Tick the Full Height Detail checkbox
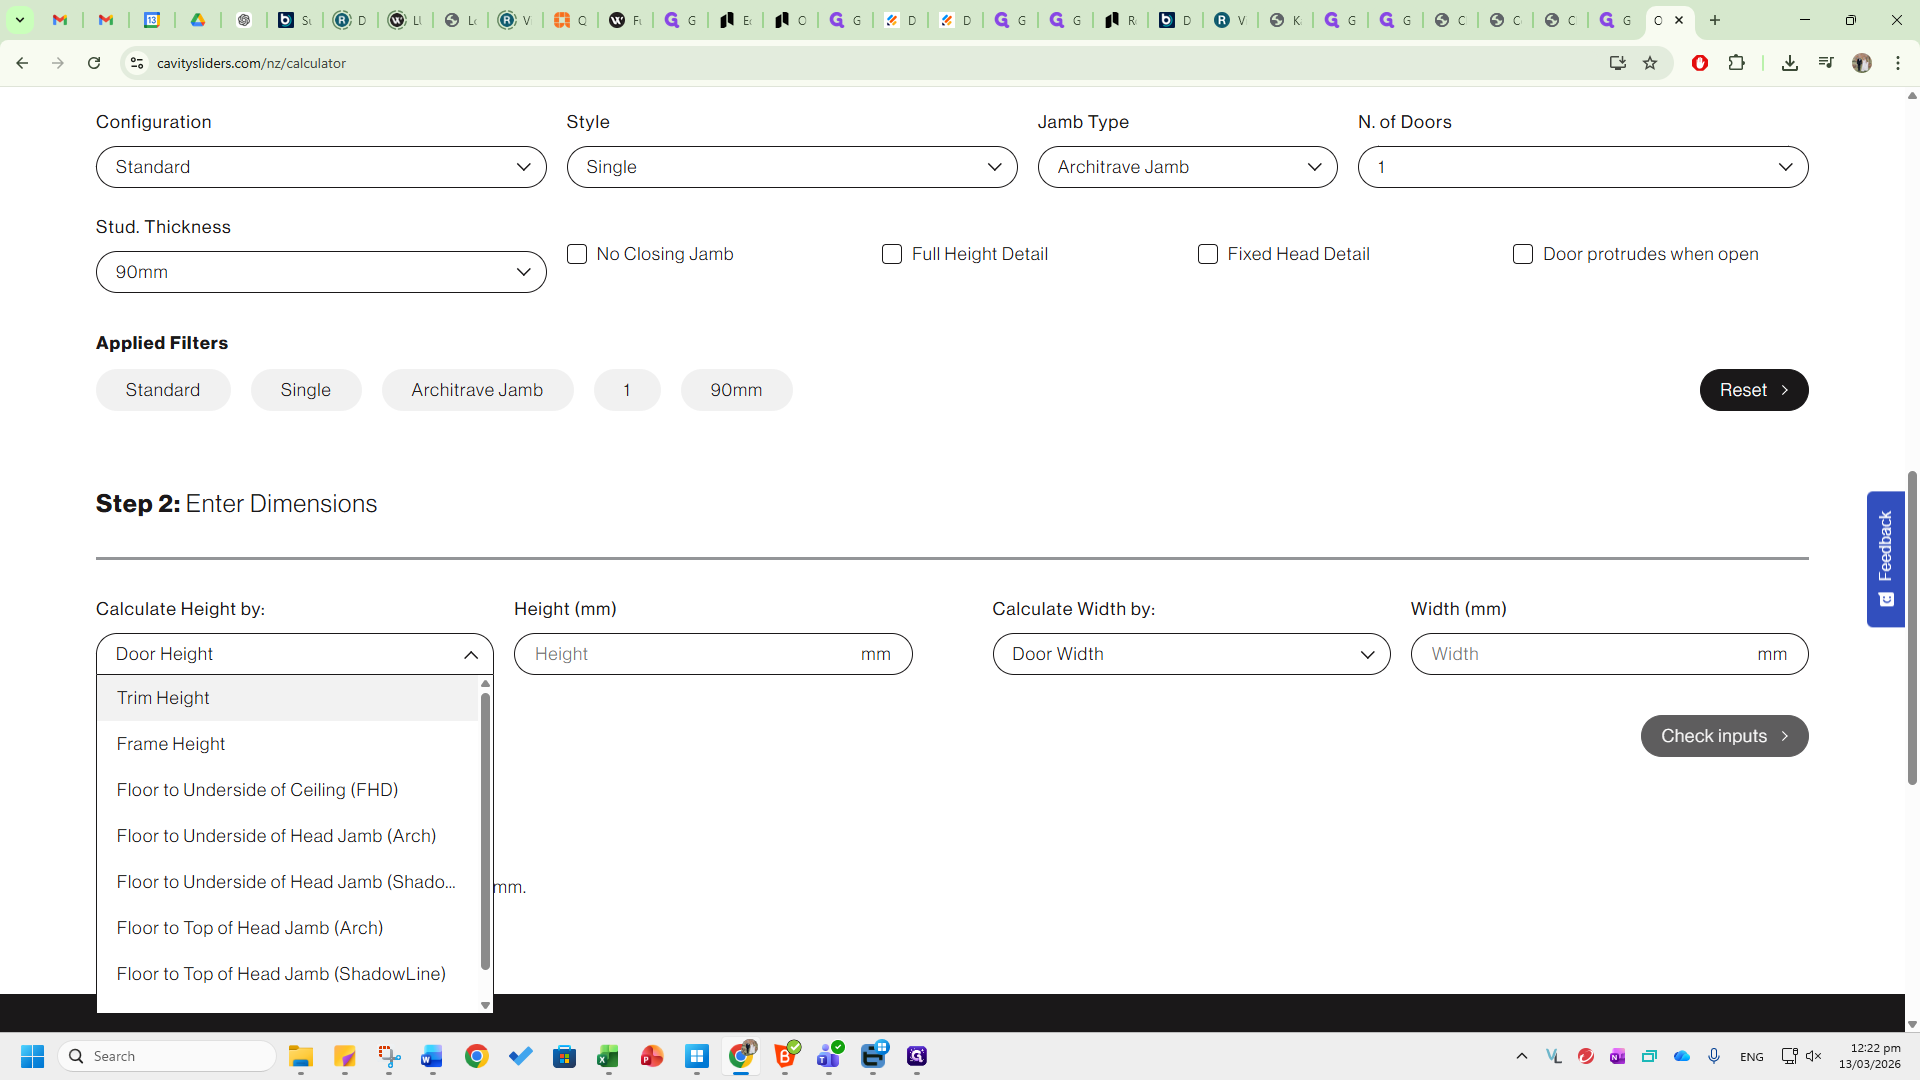This screenshot has width=1920, height=1080. click(x=892, y=254)
